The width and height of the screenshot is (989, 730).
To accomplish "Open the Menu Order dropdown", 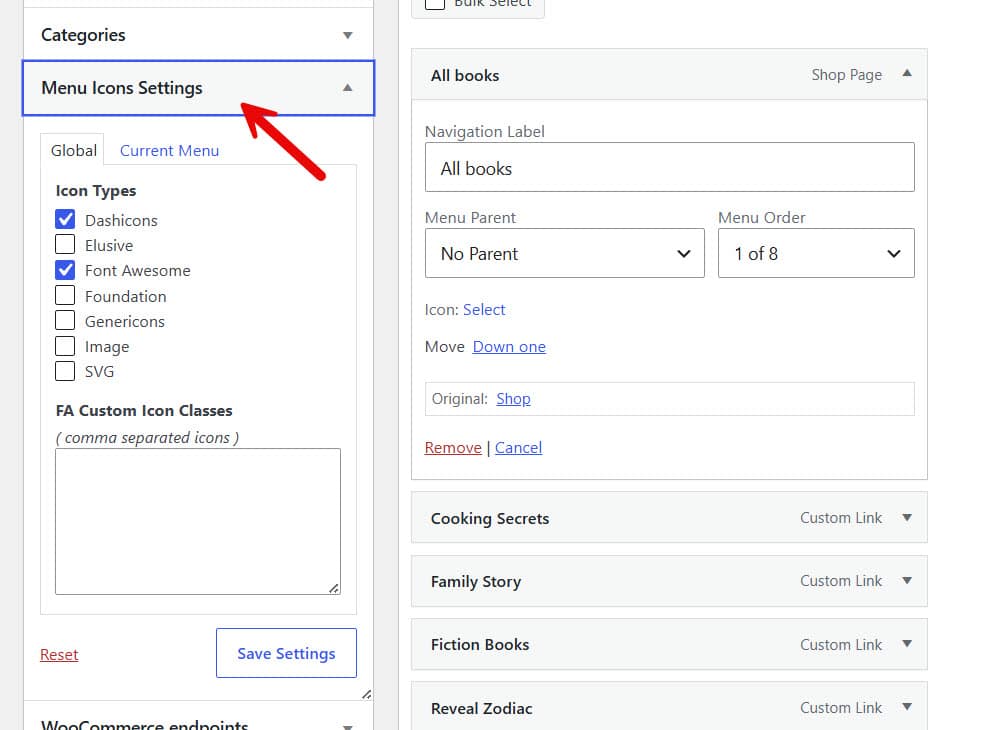I will (x=816, y=253).
